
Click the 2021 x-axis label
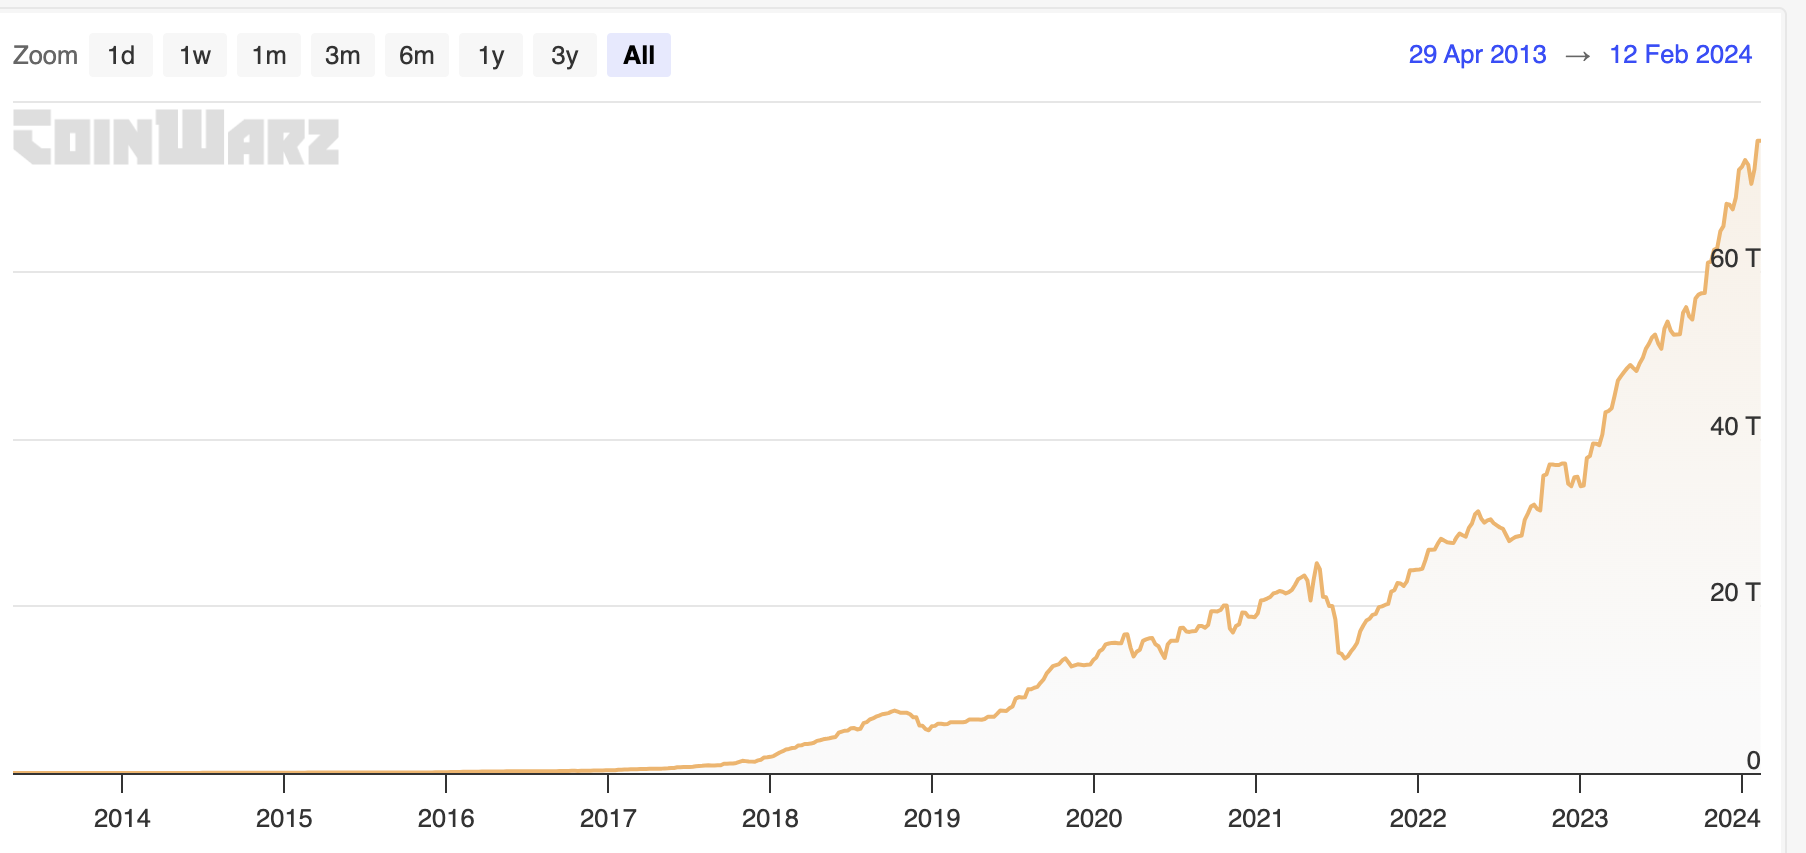(x=1256, y=818)
